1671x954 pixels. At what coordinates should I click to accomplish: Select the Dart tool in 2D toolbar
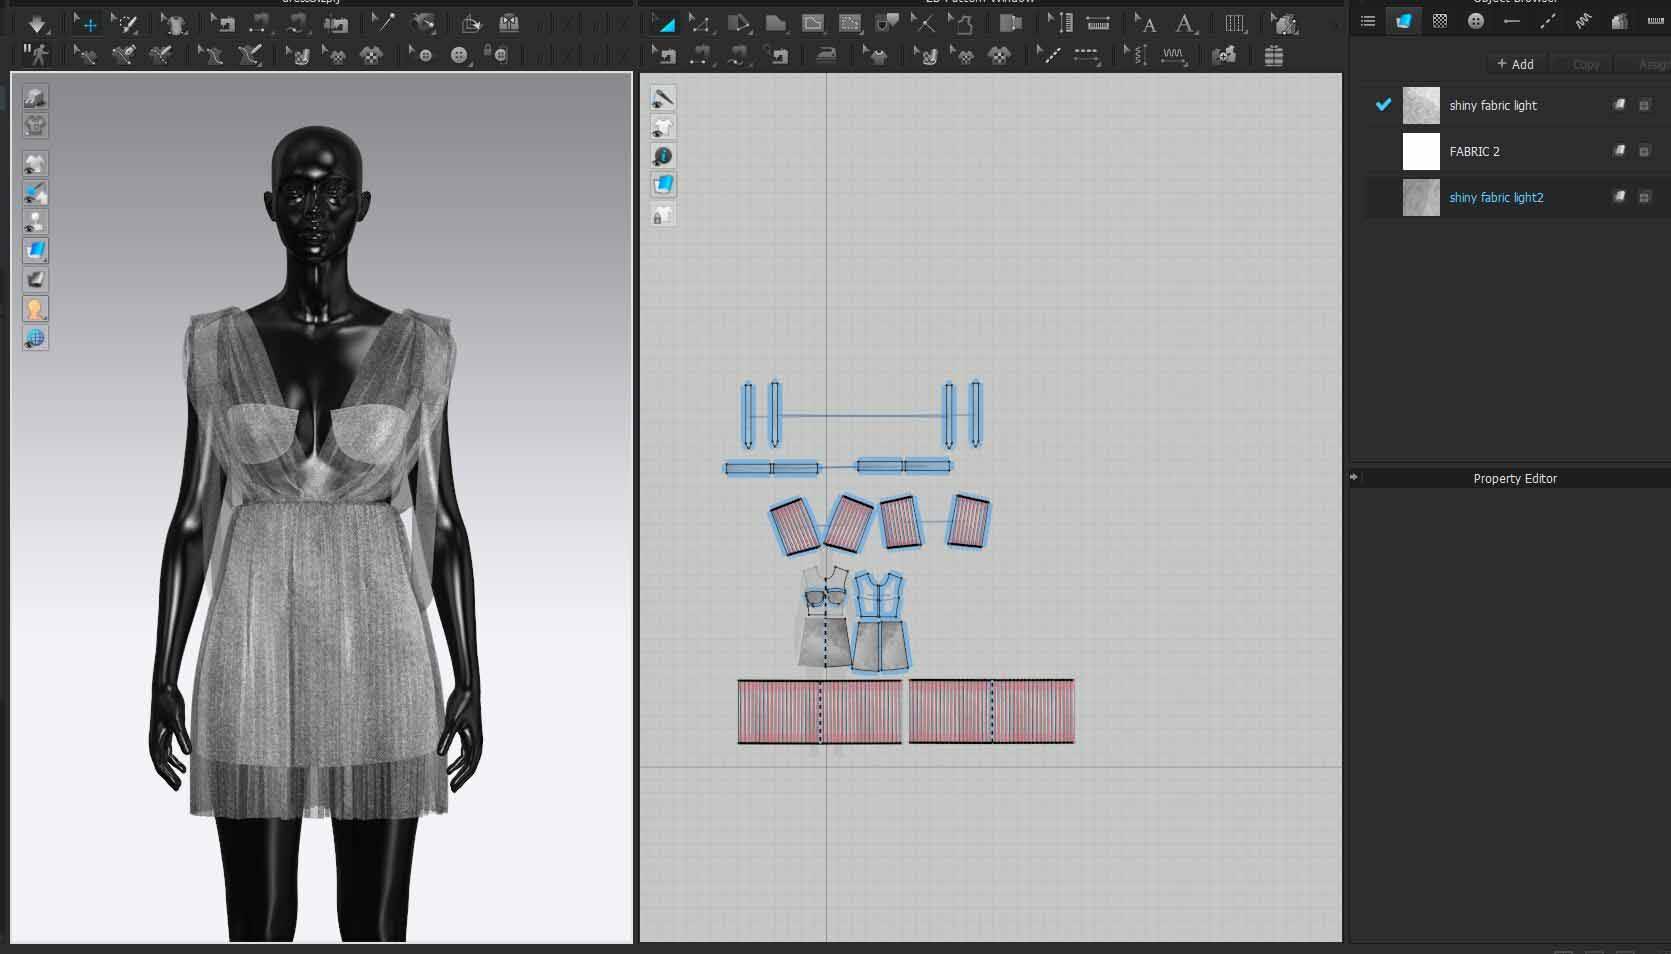pyautogui.click(x=887, y=23)
